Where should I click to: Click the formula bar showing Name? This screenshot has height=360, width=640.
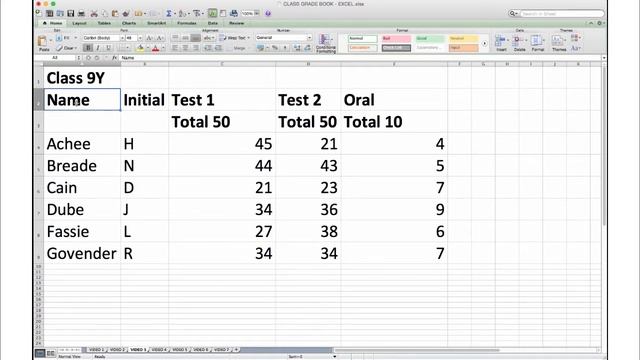pyautogui.click(x=360, y=58)
